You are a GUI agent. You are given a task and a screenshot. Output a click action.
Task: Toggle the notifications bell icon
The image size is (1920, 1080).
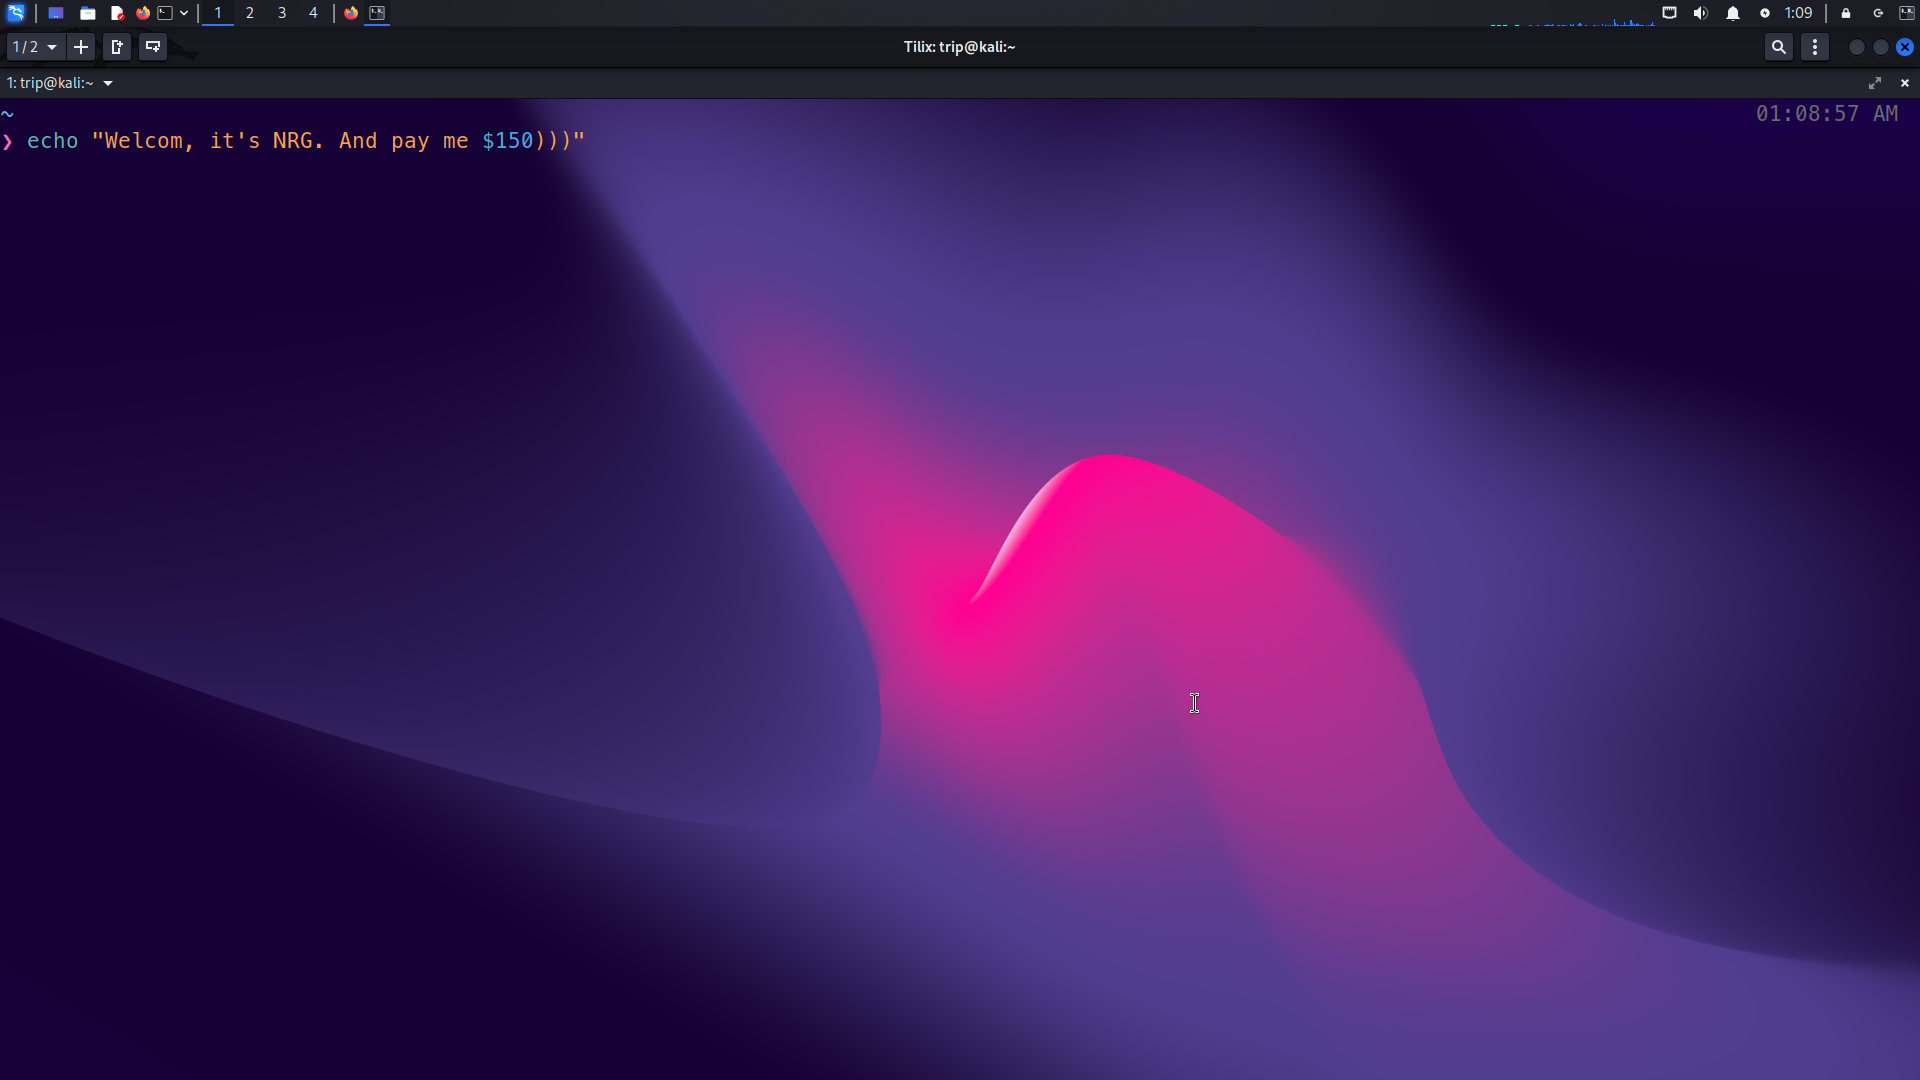pyautogui.click(x=1733, y=13)
